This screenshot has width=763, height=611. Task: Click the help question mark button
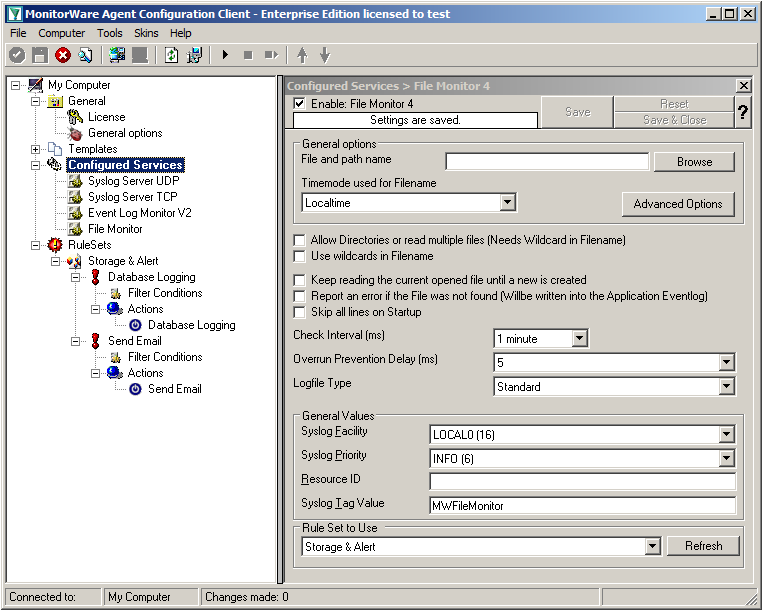tap(743, 112)
